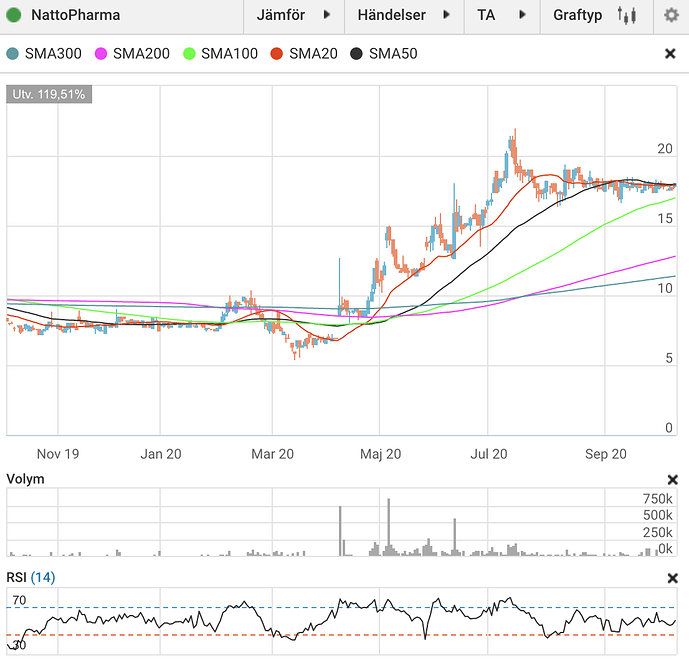
Task: Click the price level 10 label
Action: point(665,288)
